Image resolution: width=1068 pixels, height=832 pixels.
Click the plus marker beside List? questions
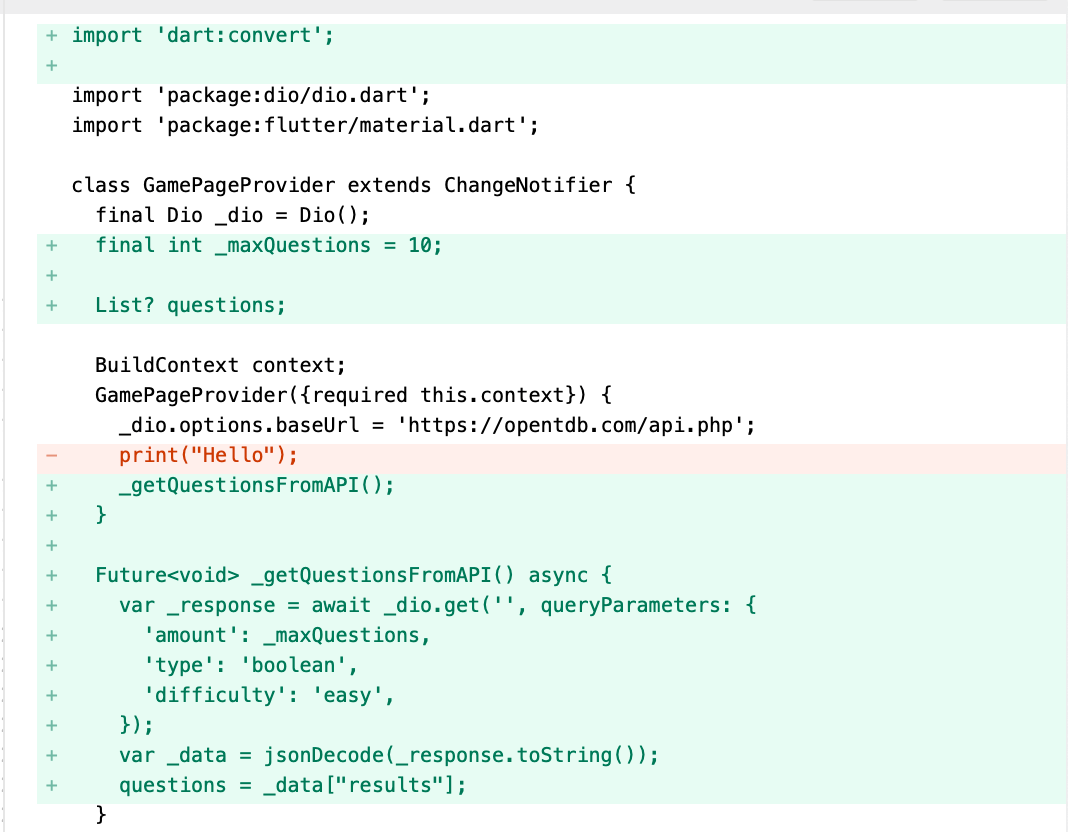point(51,306)
